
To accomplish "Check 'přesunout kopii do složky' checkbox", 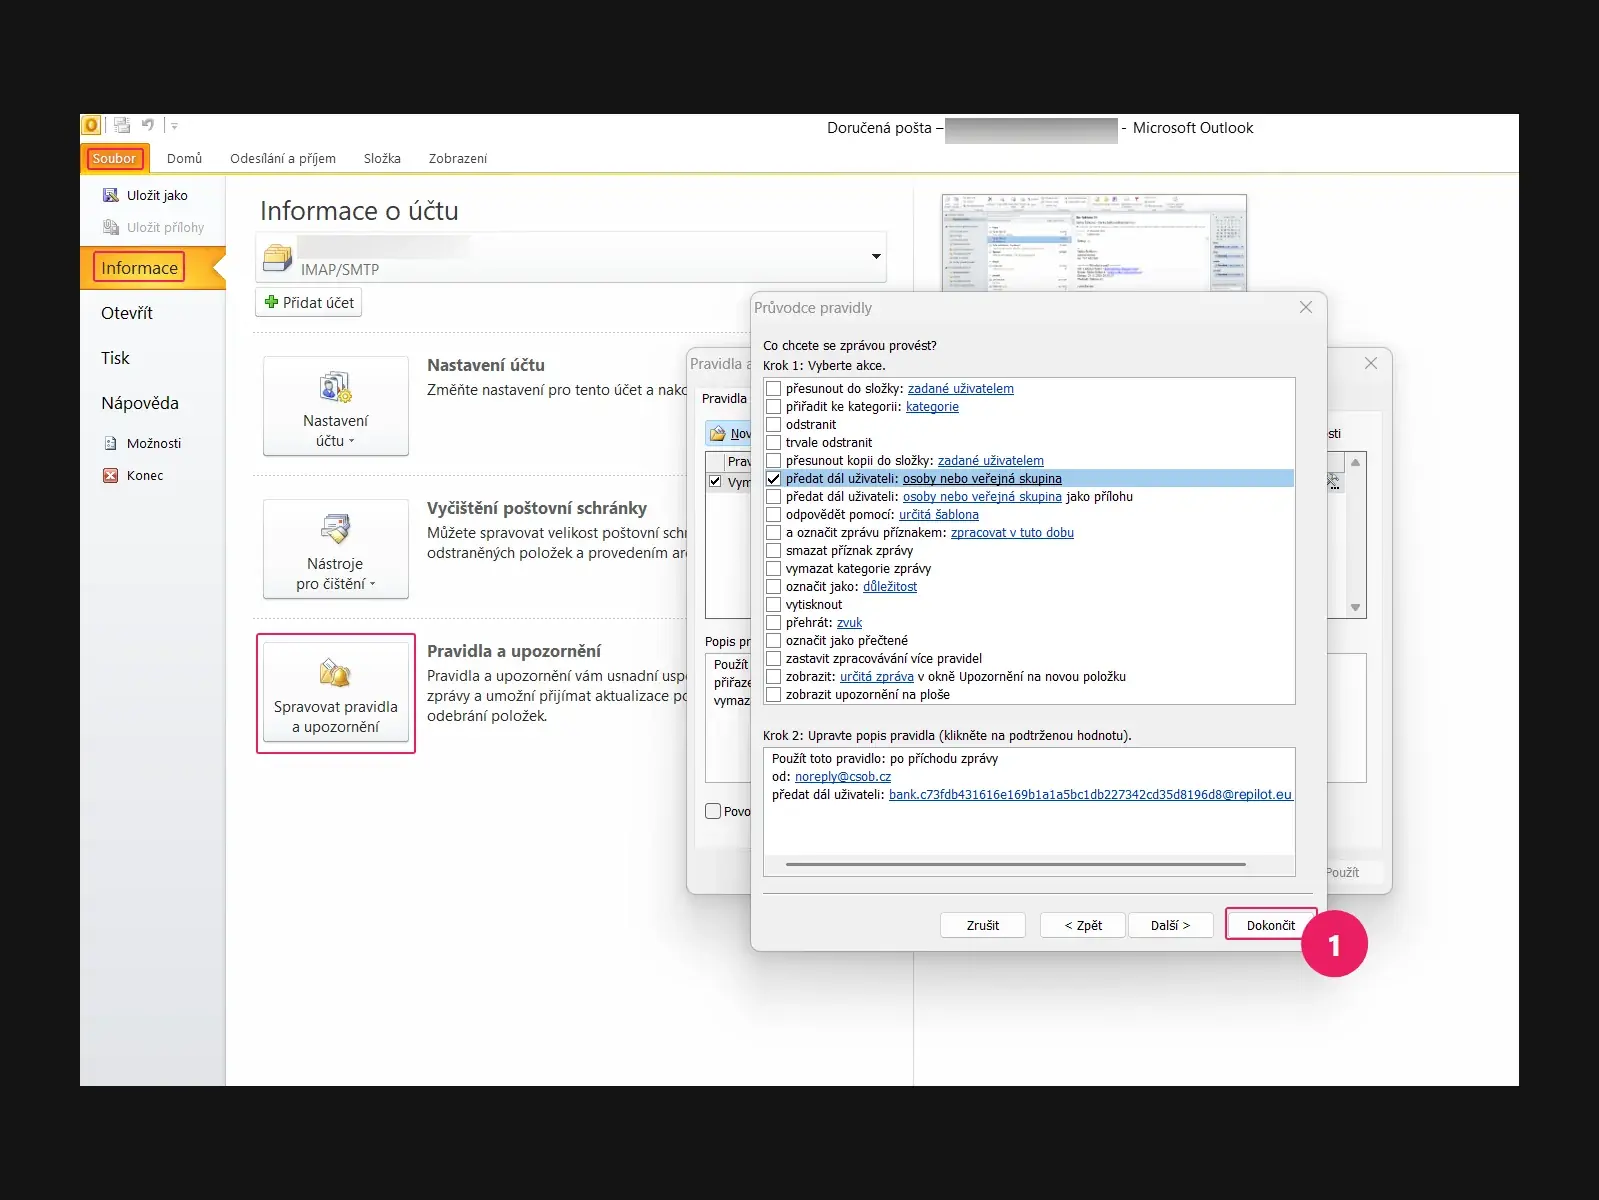I will point(773,460).
